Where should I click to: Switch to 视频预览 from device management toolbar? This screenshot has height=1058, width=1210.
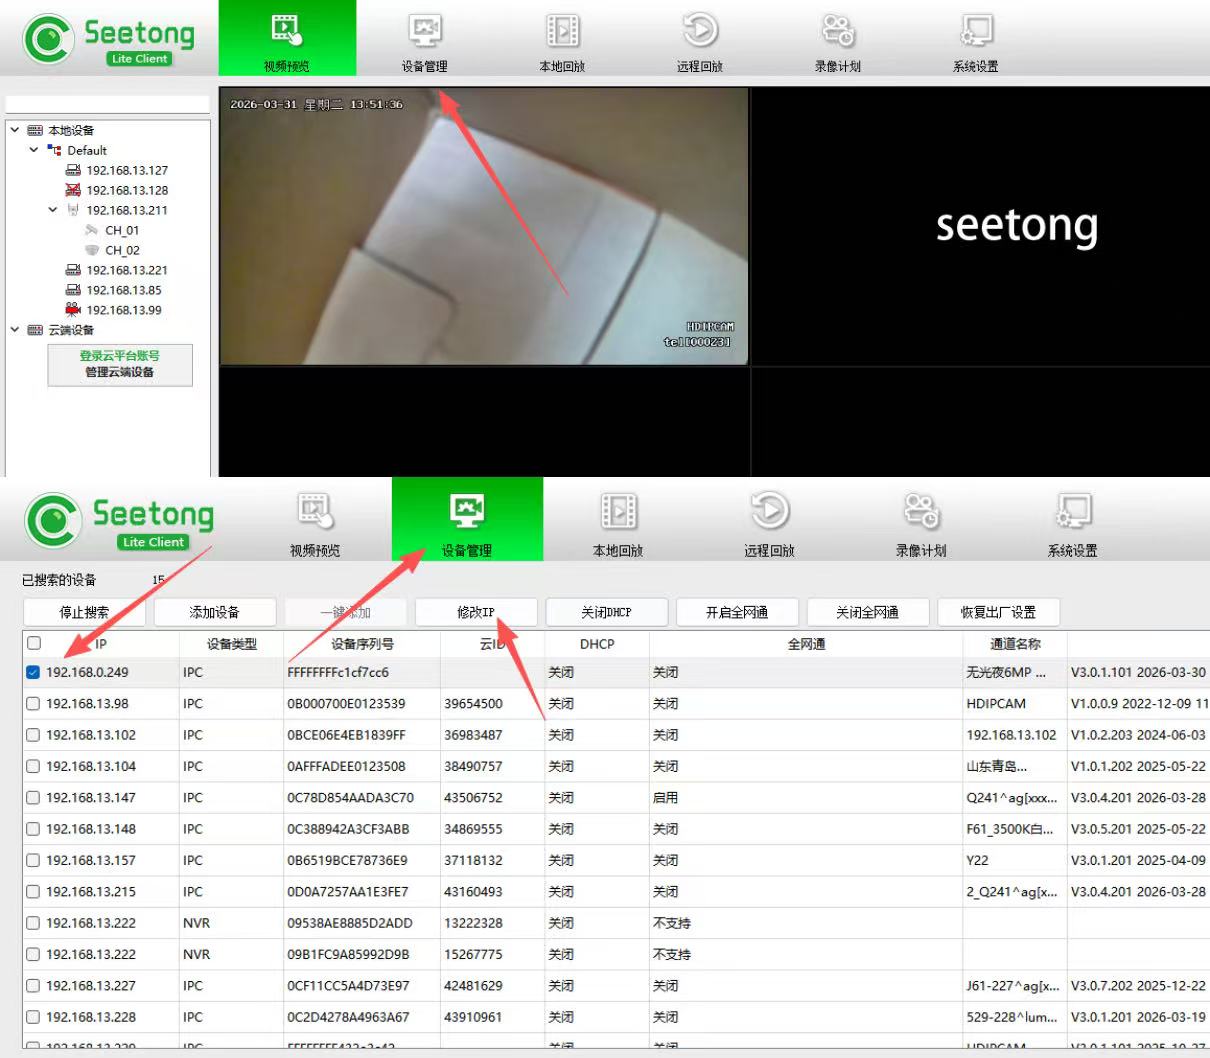pyautogui.click(x=315, y=522)
